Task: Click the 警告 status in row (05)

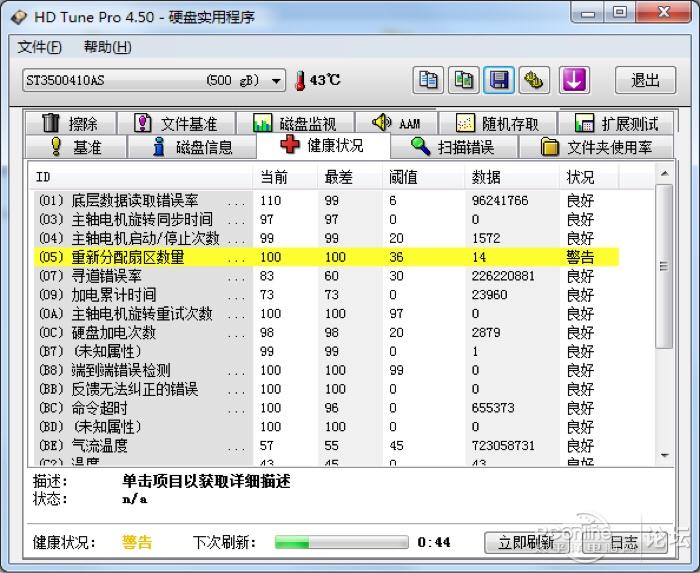Action: (580, 257)
